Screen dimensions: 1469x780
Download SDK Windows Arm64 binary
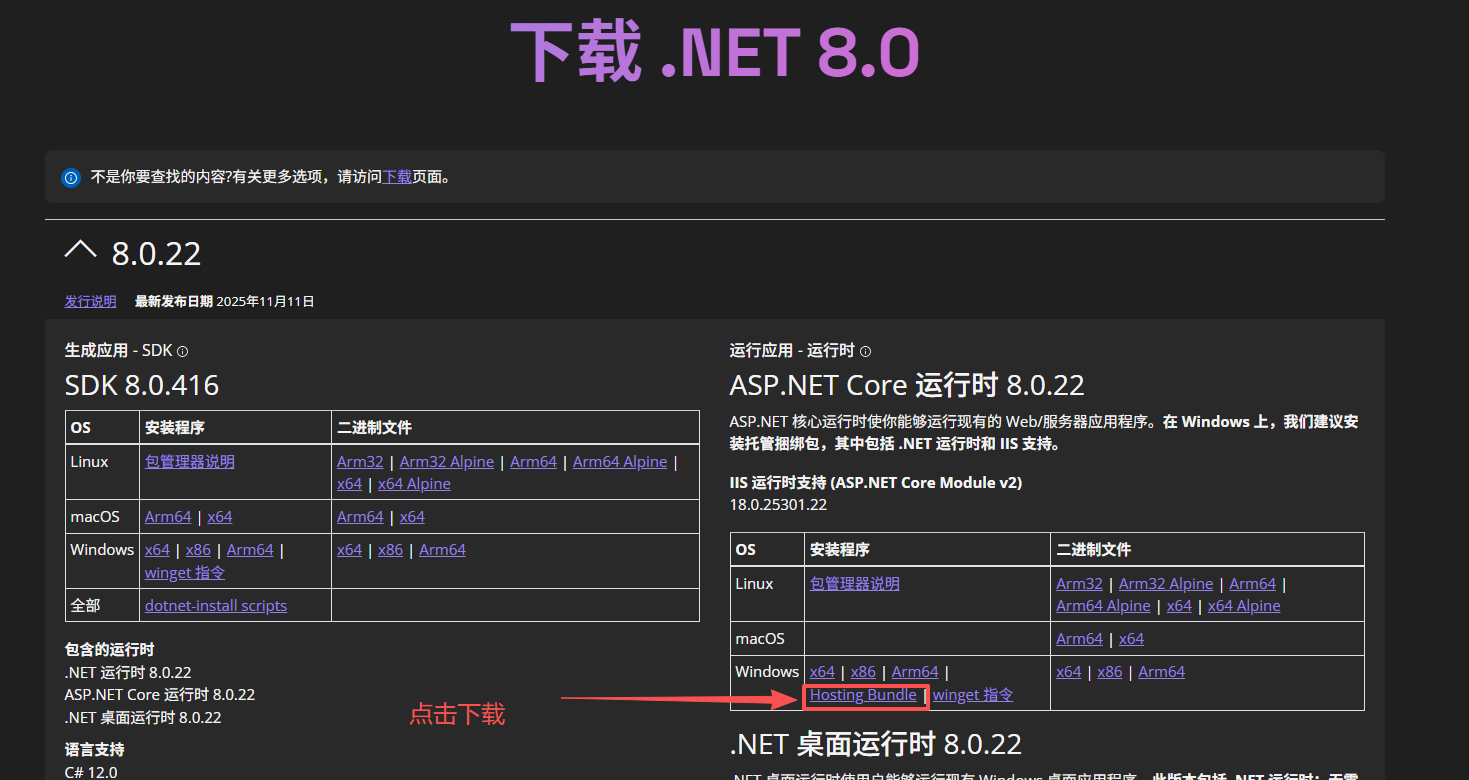pos(442,550)
